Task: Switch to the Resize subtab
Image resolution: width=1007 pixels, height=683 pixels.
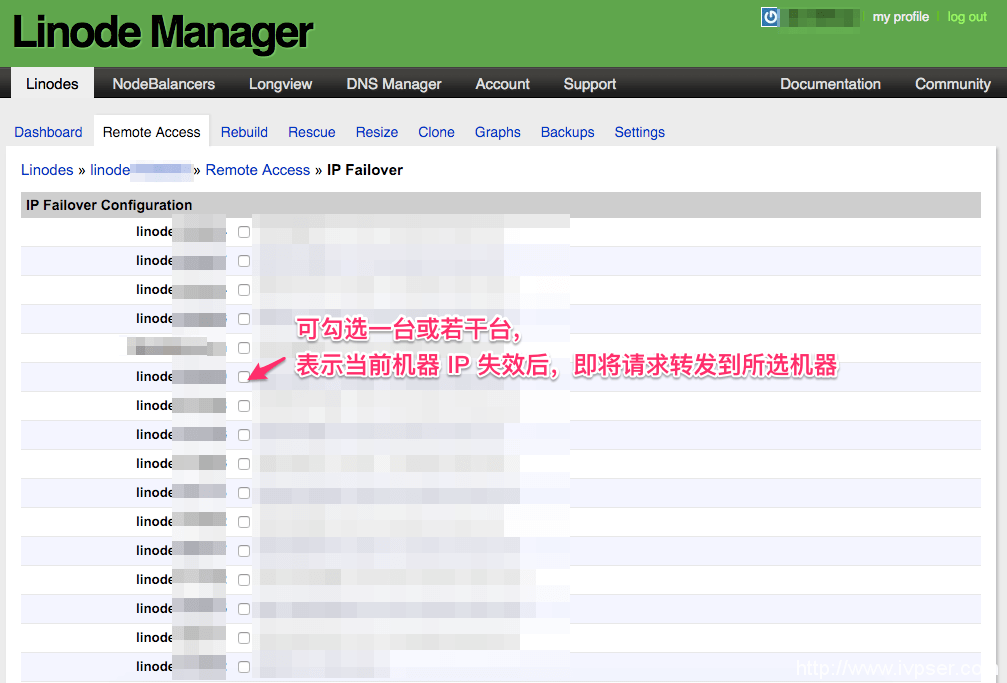Action: 376,132
